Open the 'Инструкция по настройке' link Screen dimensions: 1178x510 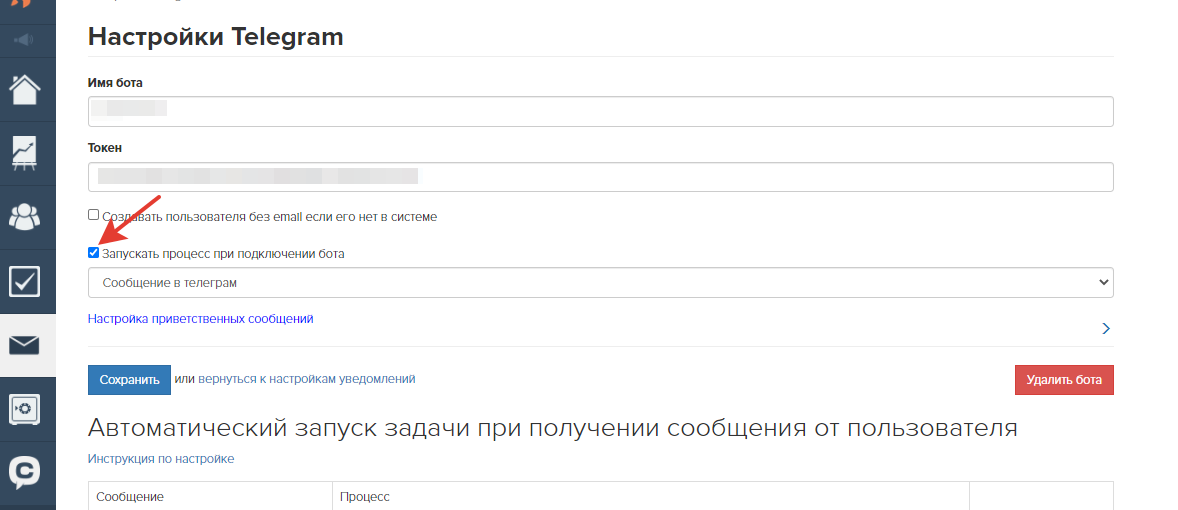coord(161,458)
